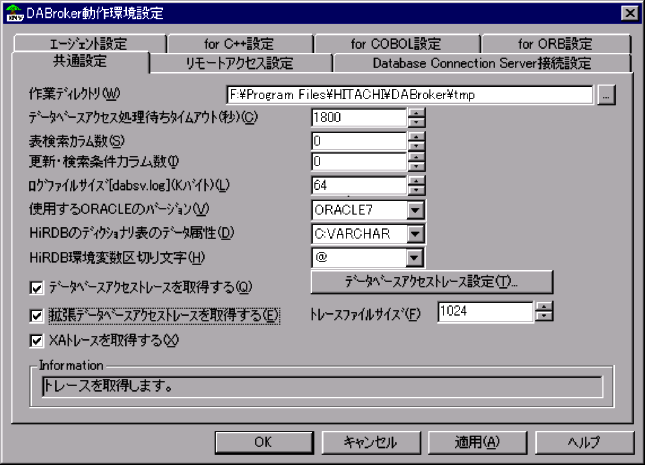Decrease the timeout value 1800 spinner
The width and height of the screenshot is (645, 465).
pyautogui.click(x=416, y=122)
